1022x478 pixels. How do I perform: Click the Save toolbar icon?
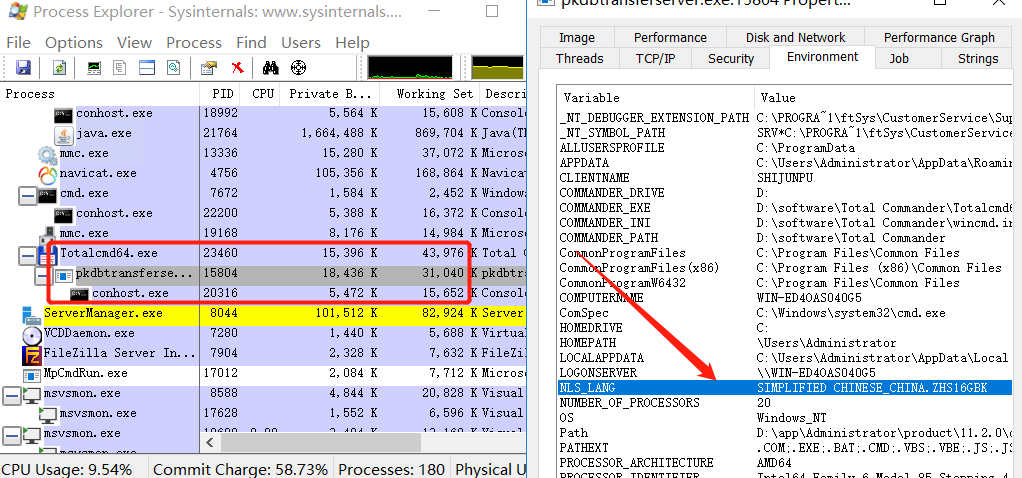(23, 68)
